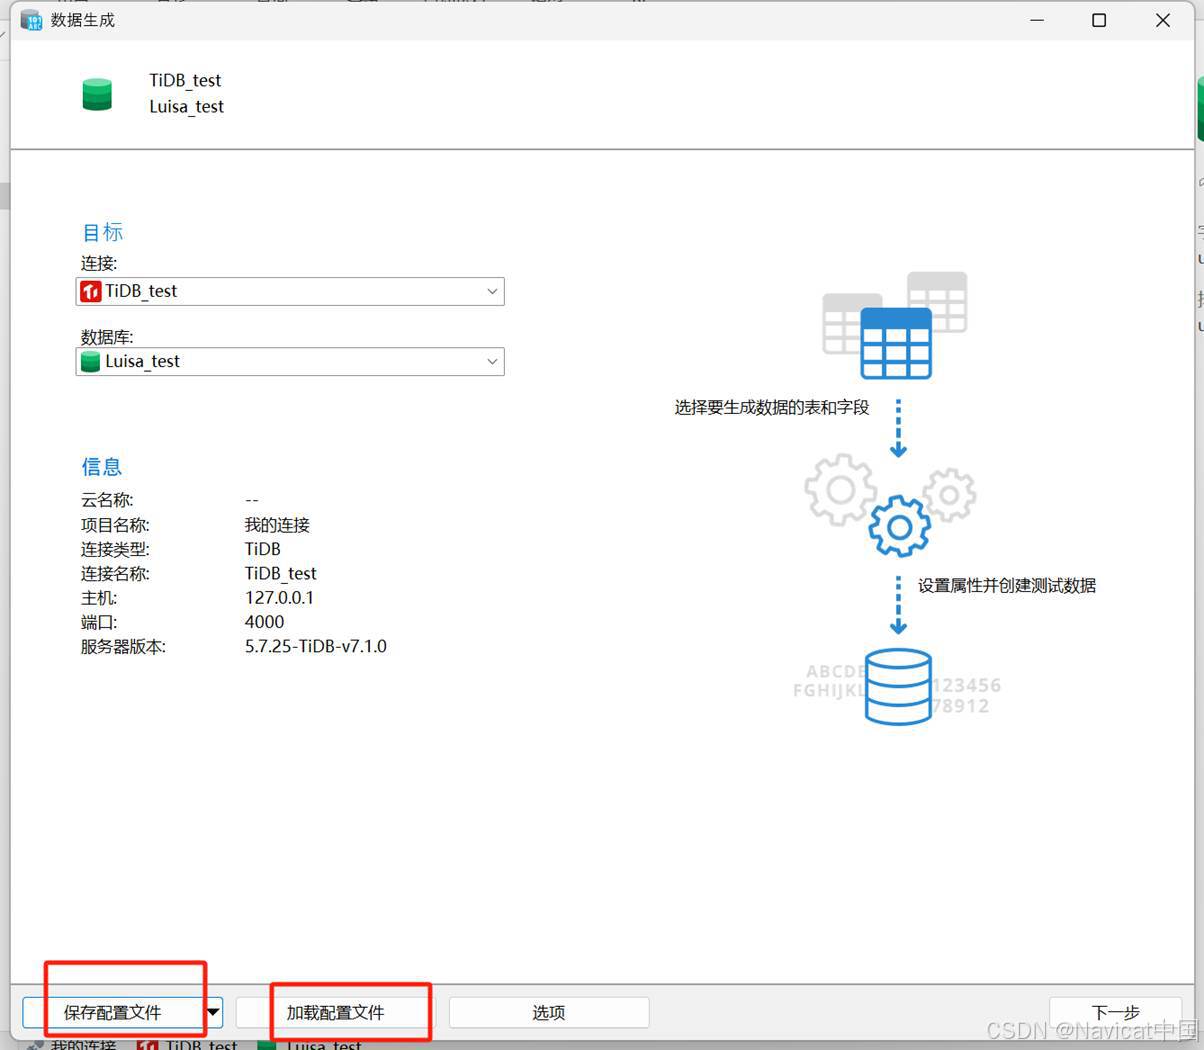Click the blue table grid illustration

(896, 343)
